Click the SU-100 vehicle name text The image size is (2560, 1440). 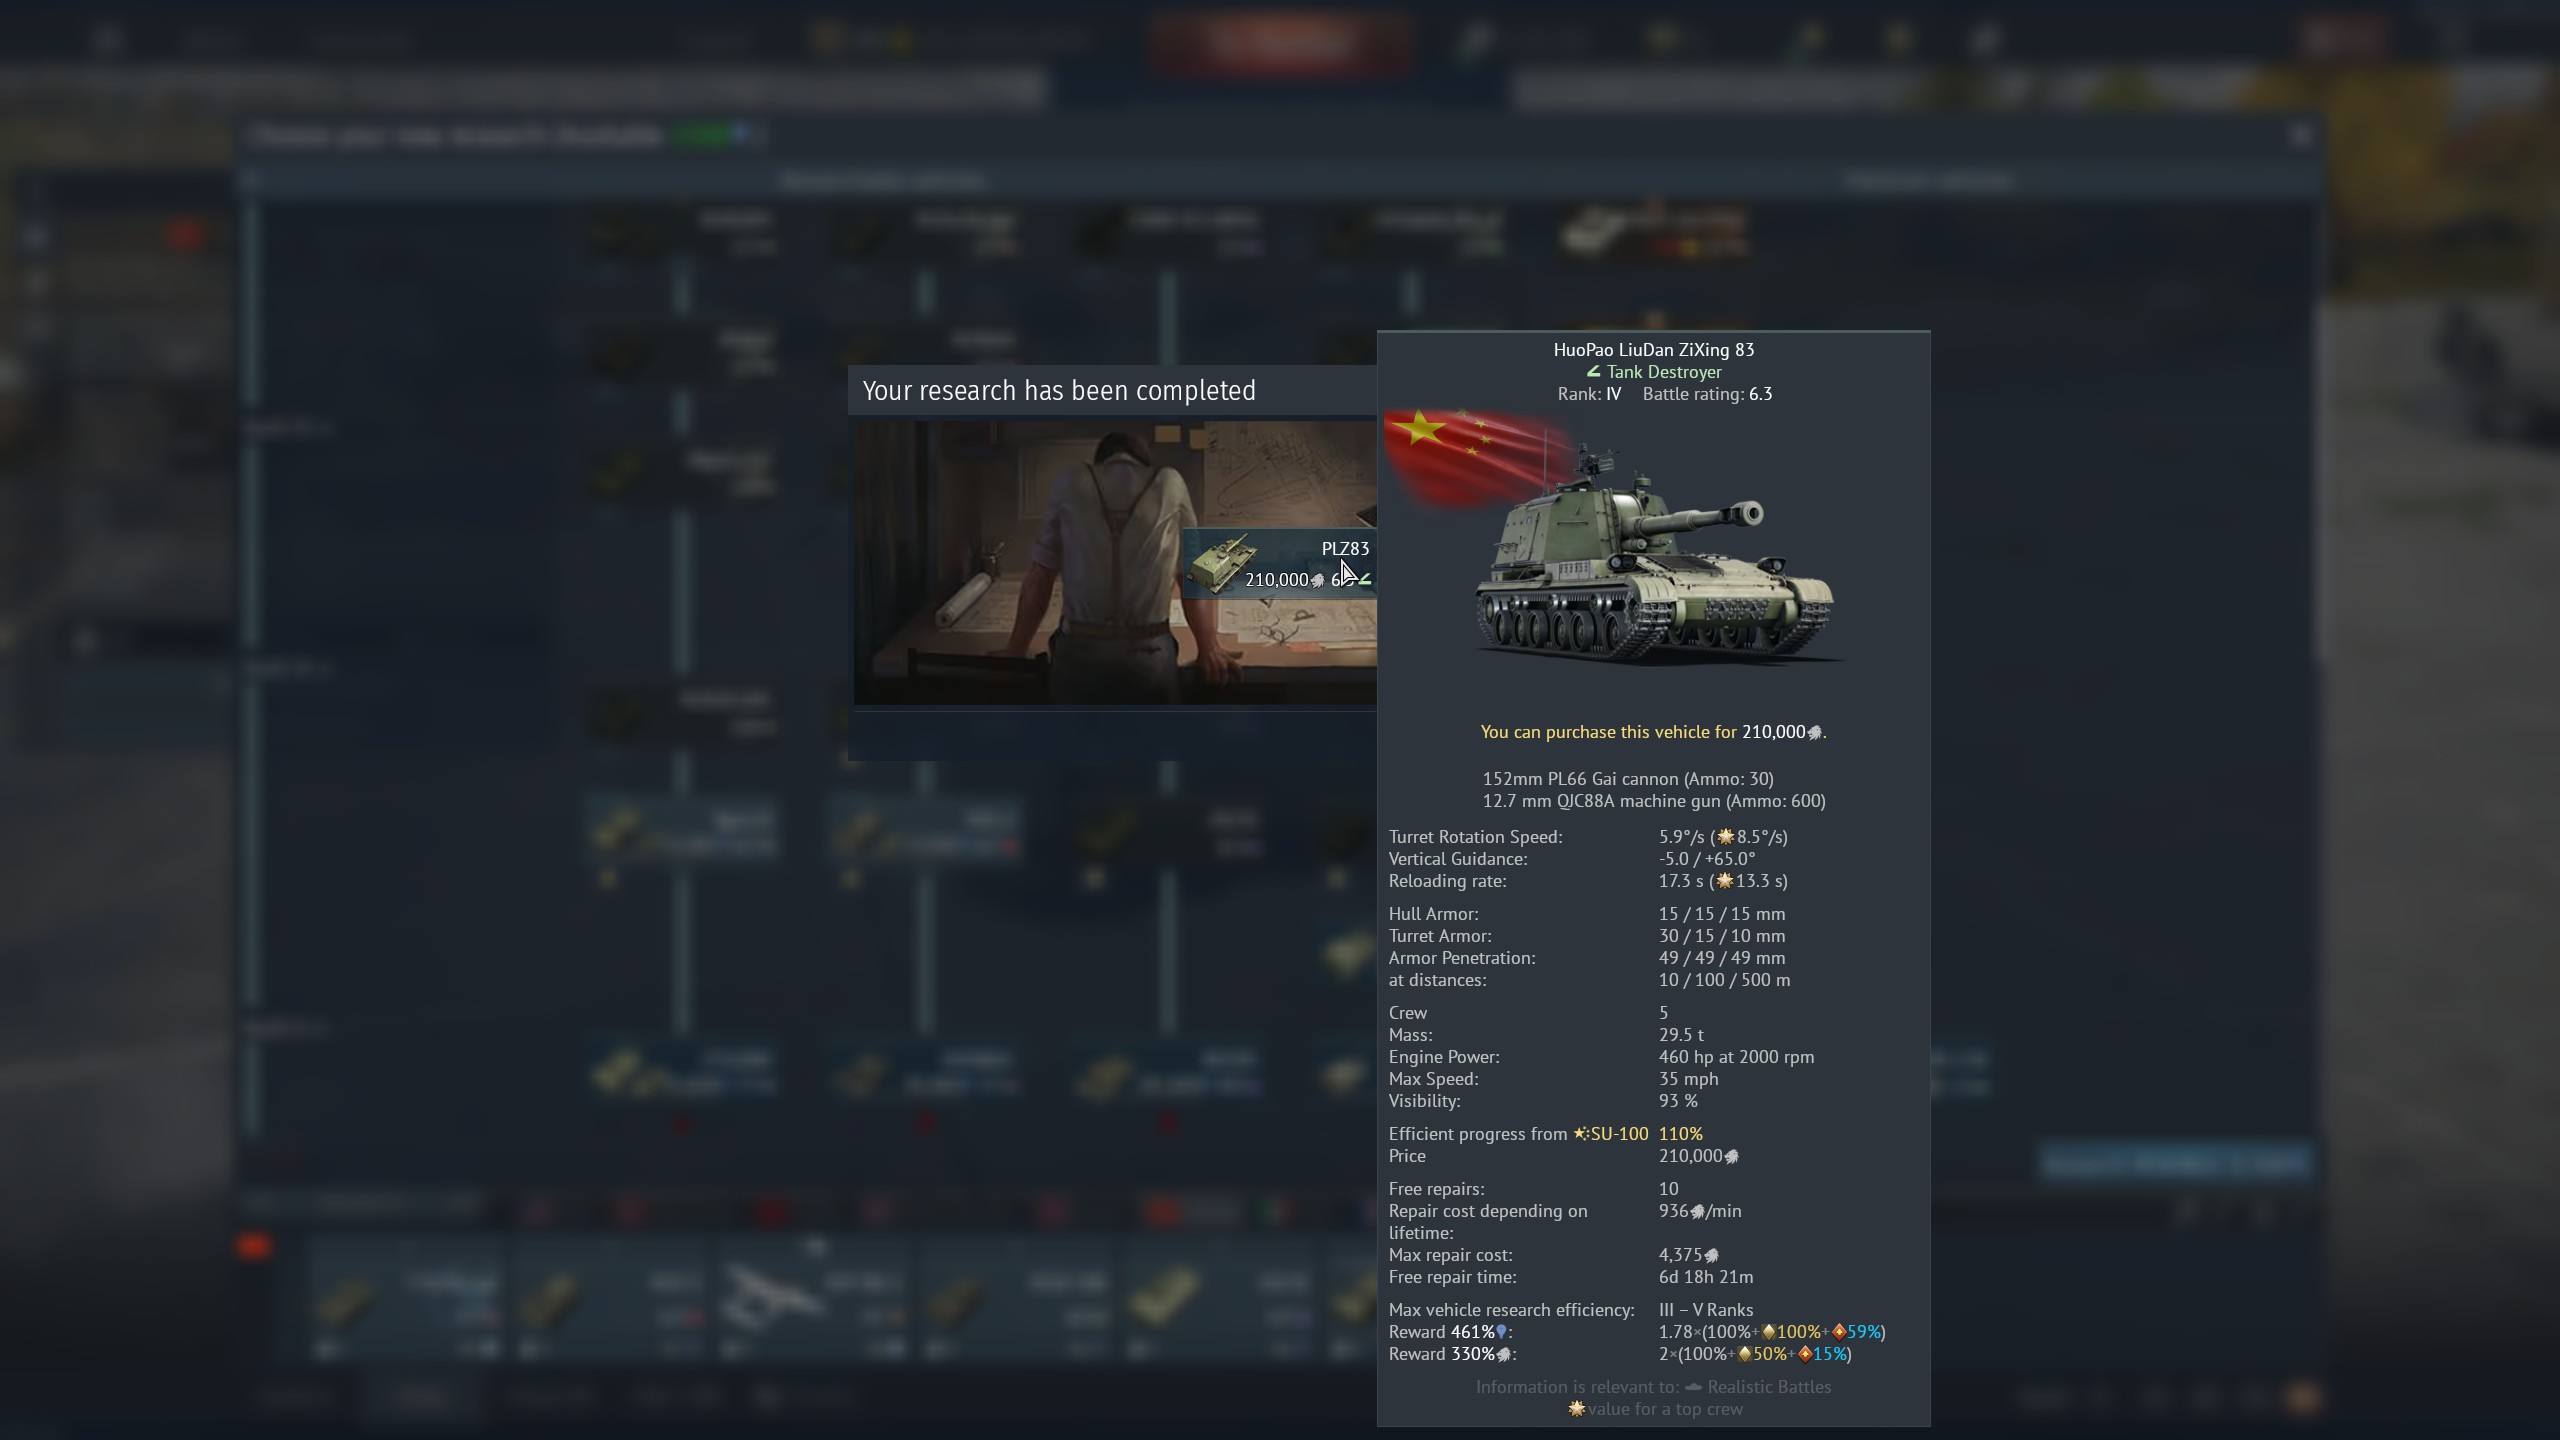click(1619, 1134)
